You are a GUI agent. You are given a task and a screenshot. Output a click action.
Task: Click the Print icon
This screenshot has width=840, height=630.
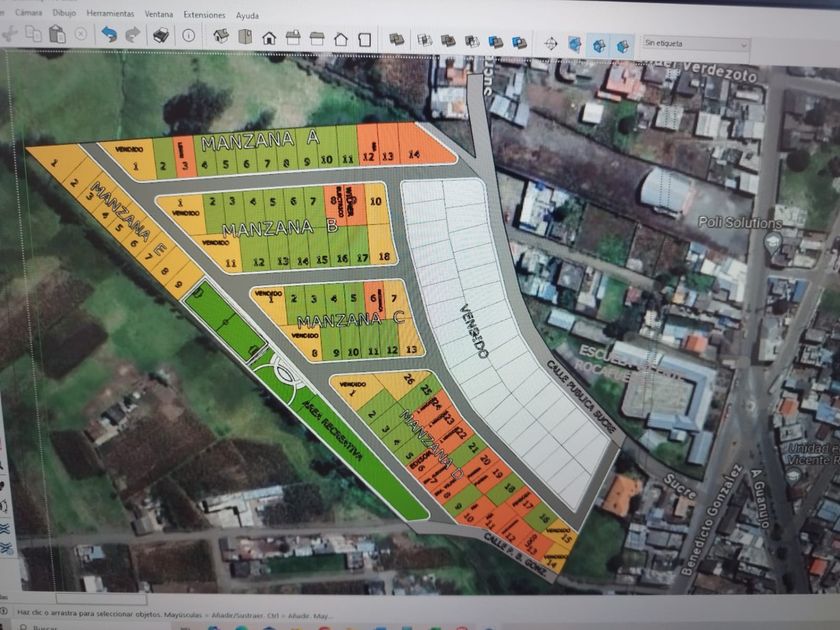pos(161,35)
